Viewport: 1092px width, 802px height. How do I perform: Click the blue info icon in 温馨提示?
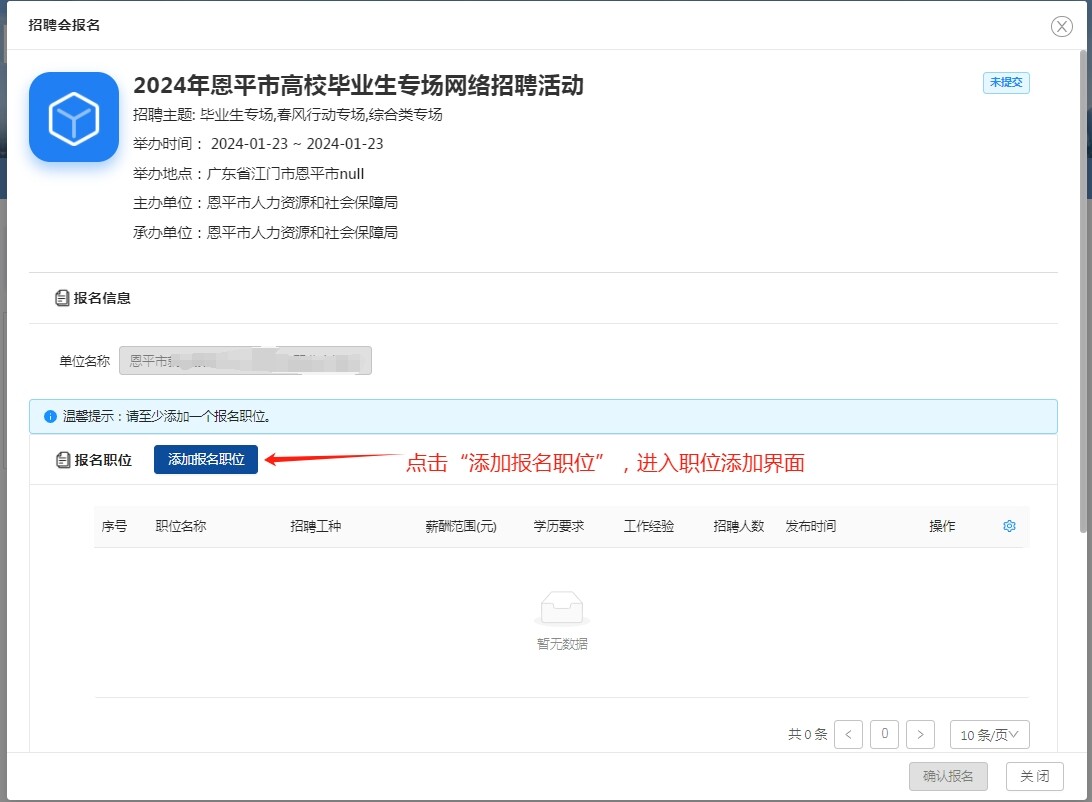coord(50,416)
